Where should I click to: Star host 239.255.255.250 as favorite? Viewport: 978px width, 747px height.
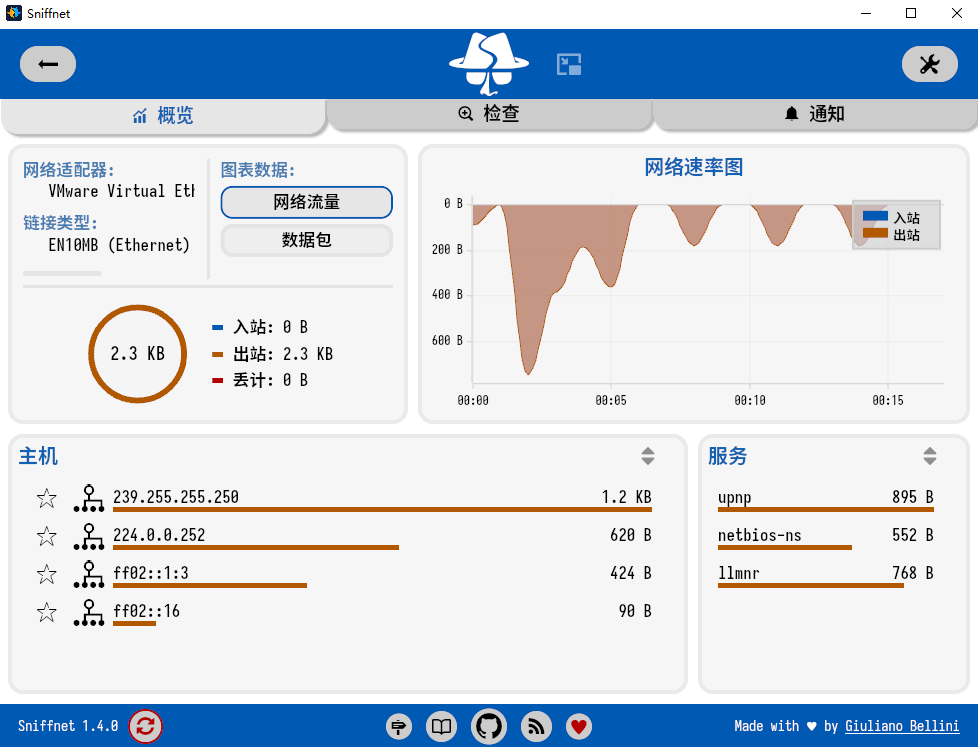pyautogui.click(x=47, y=498)
